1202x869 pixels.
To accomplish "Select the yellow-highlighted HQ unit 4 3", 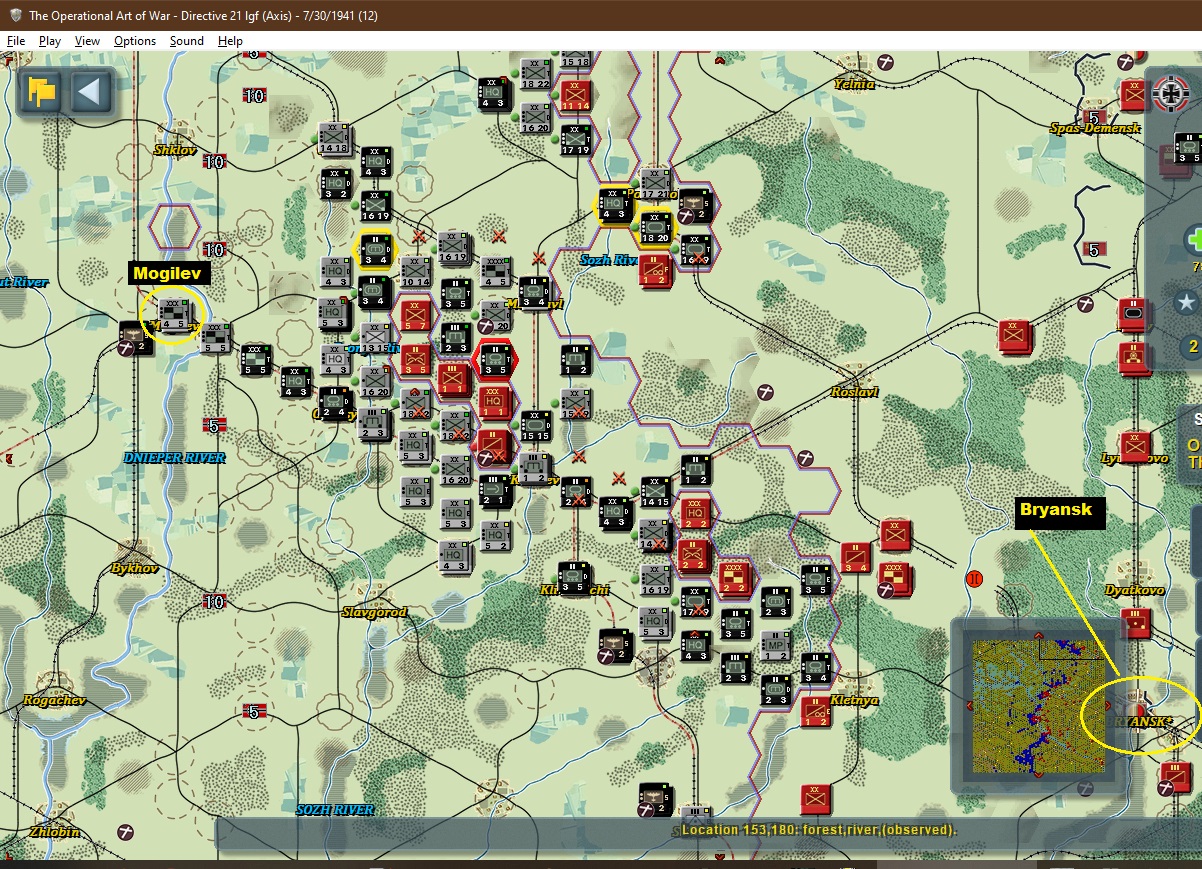I will [x=615, y=206].
